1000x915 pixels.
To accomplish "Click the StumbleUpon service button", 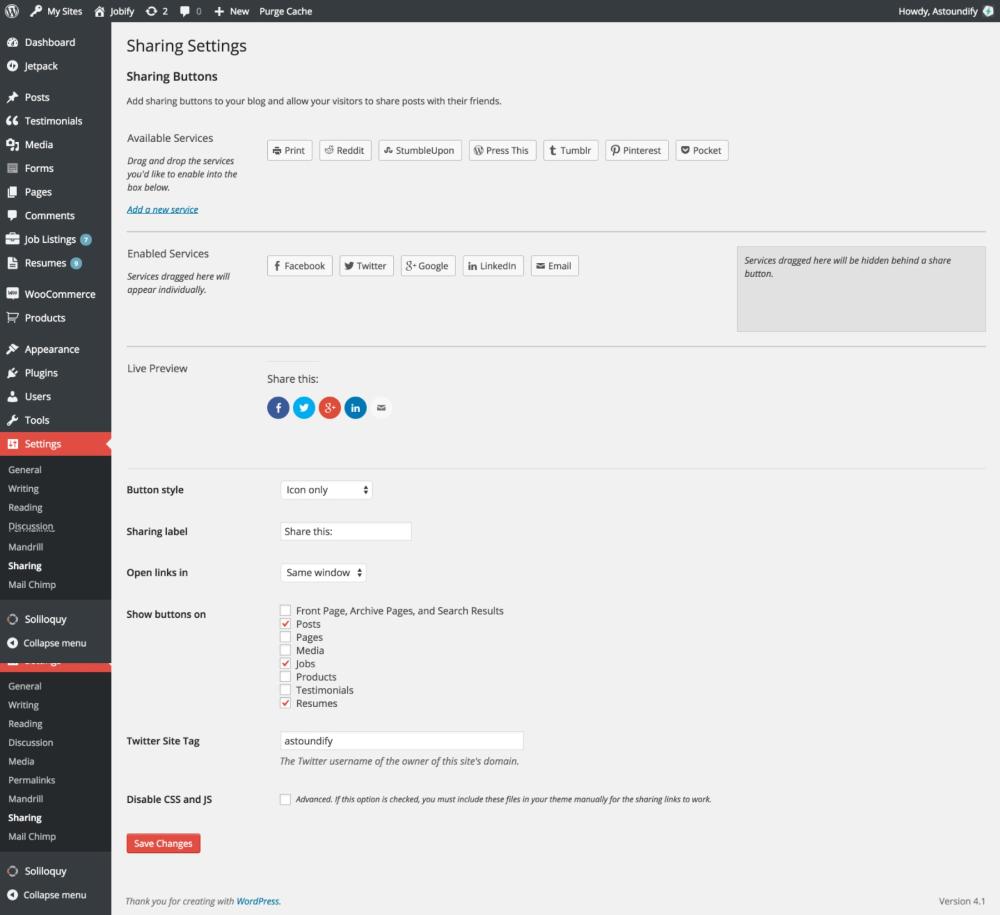I will (x=420, y=150).
